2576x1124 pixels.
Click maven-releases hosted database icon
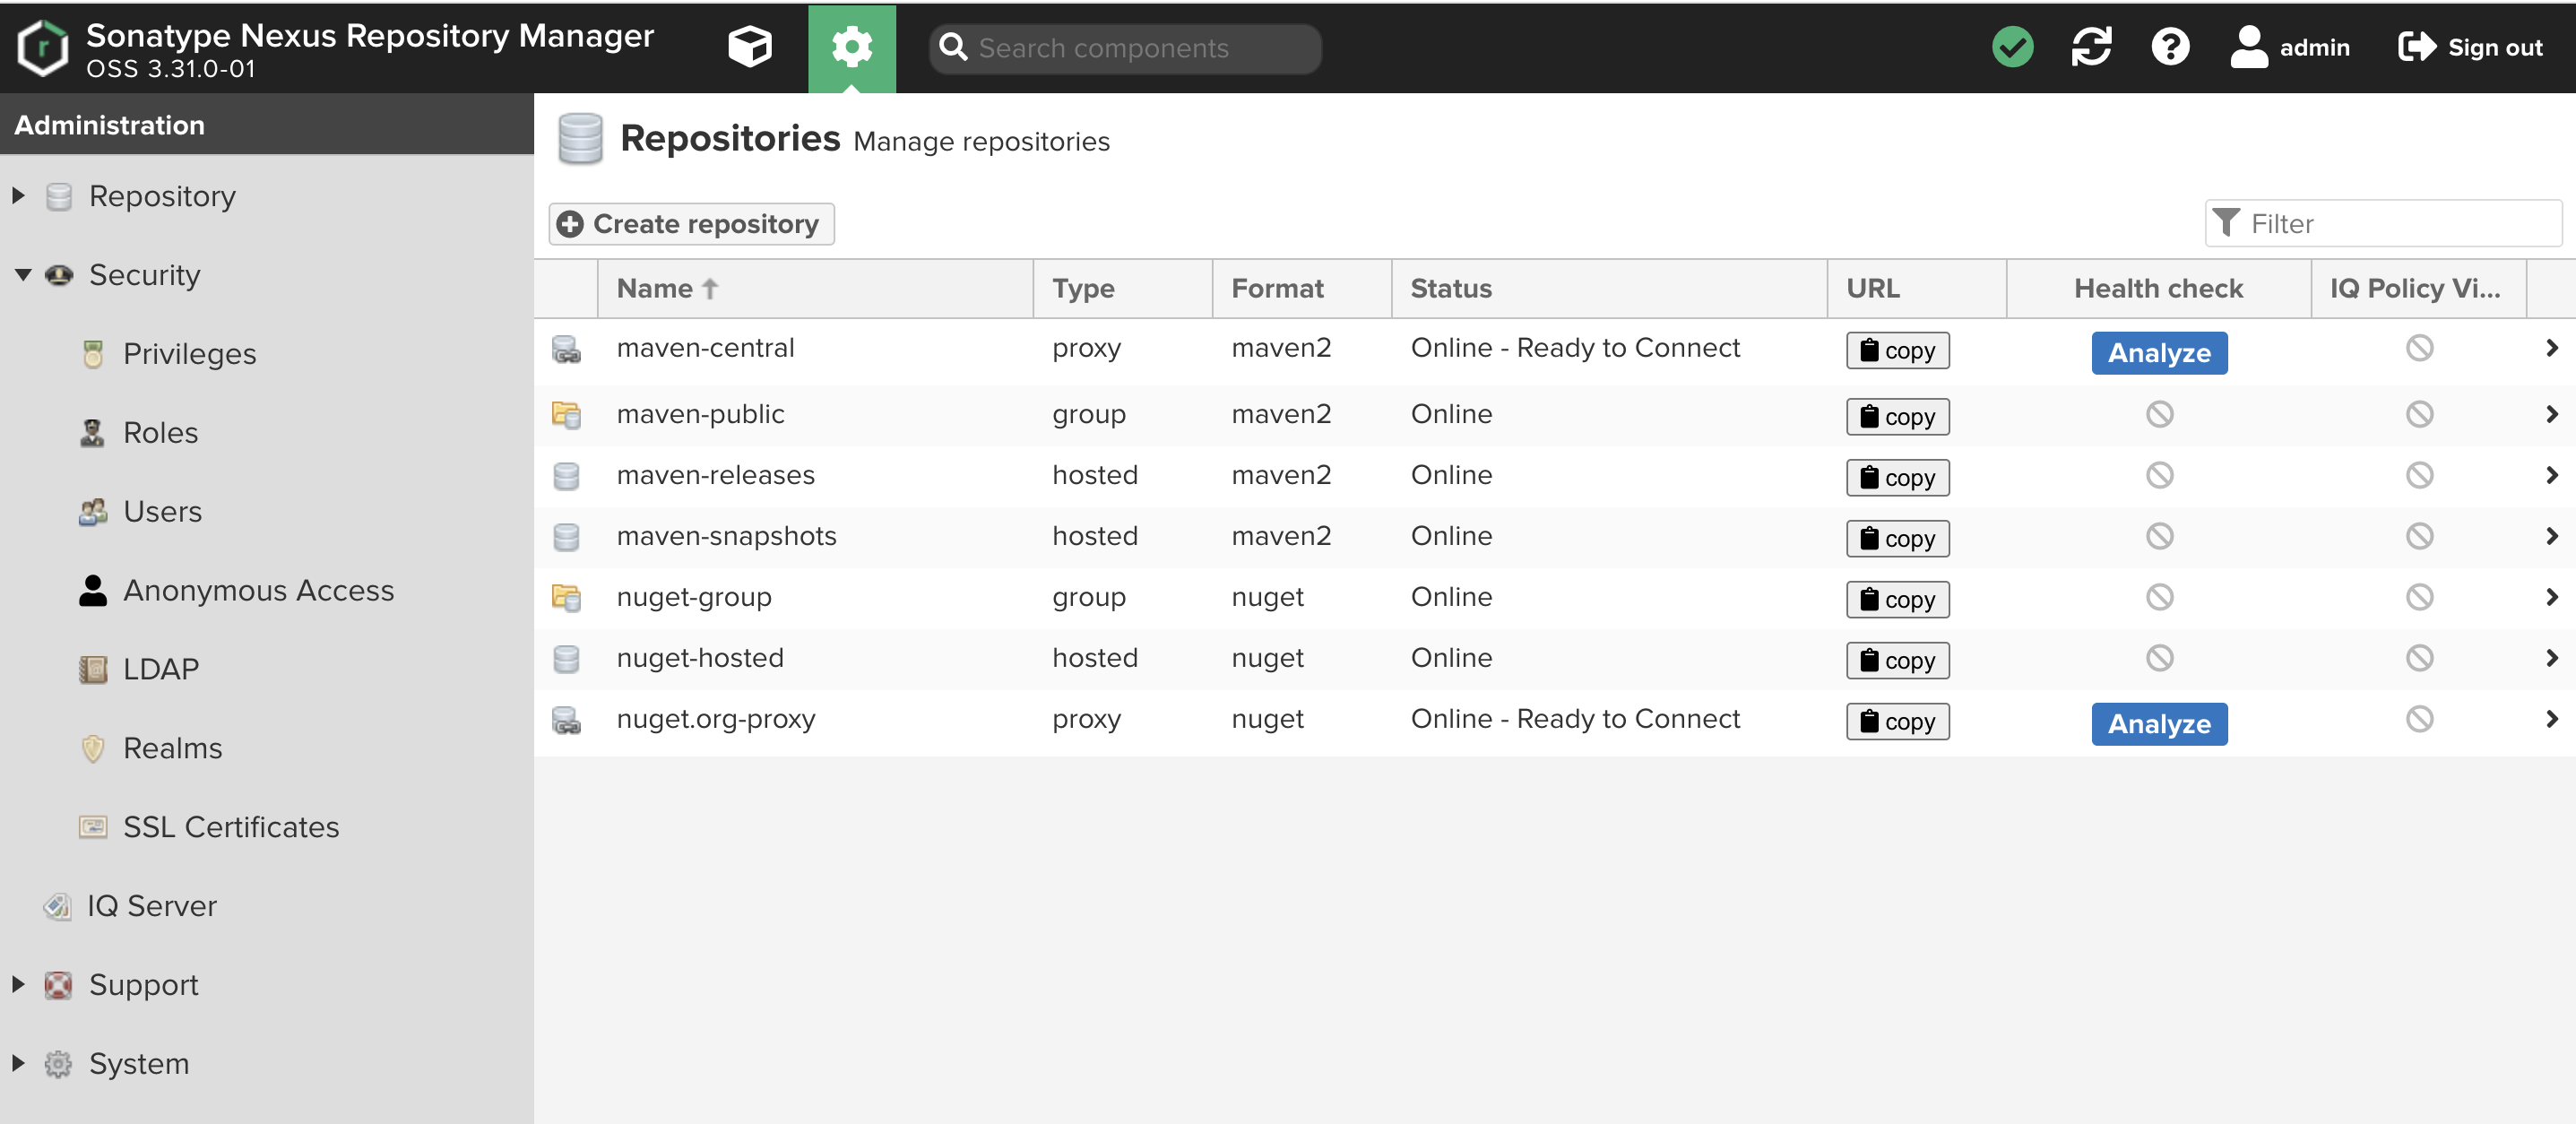[x=566, y=476]
